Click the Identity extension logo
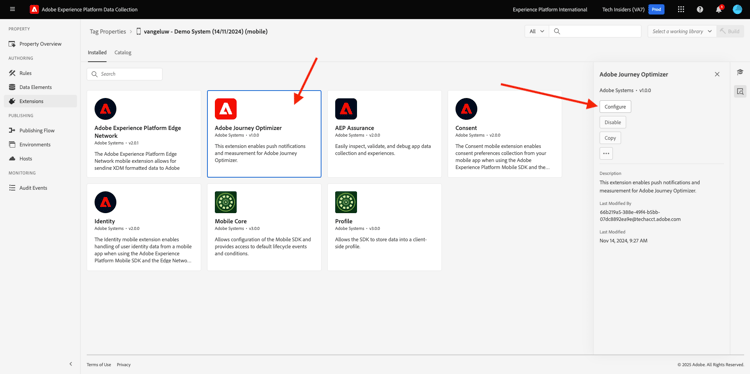 pyautogui.click(x=105, y=202)
